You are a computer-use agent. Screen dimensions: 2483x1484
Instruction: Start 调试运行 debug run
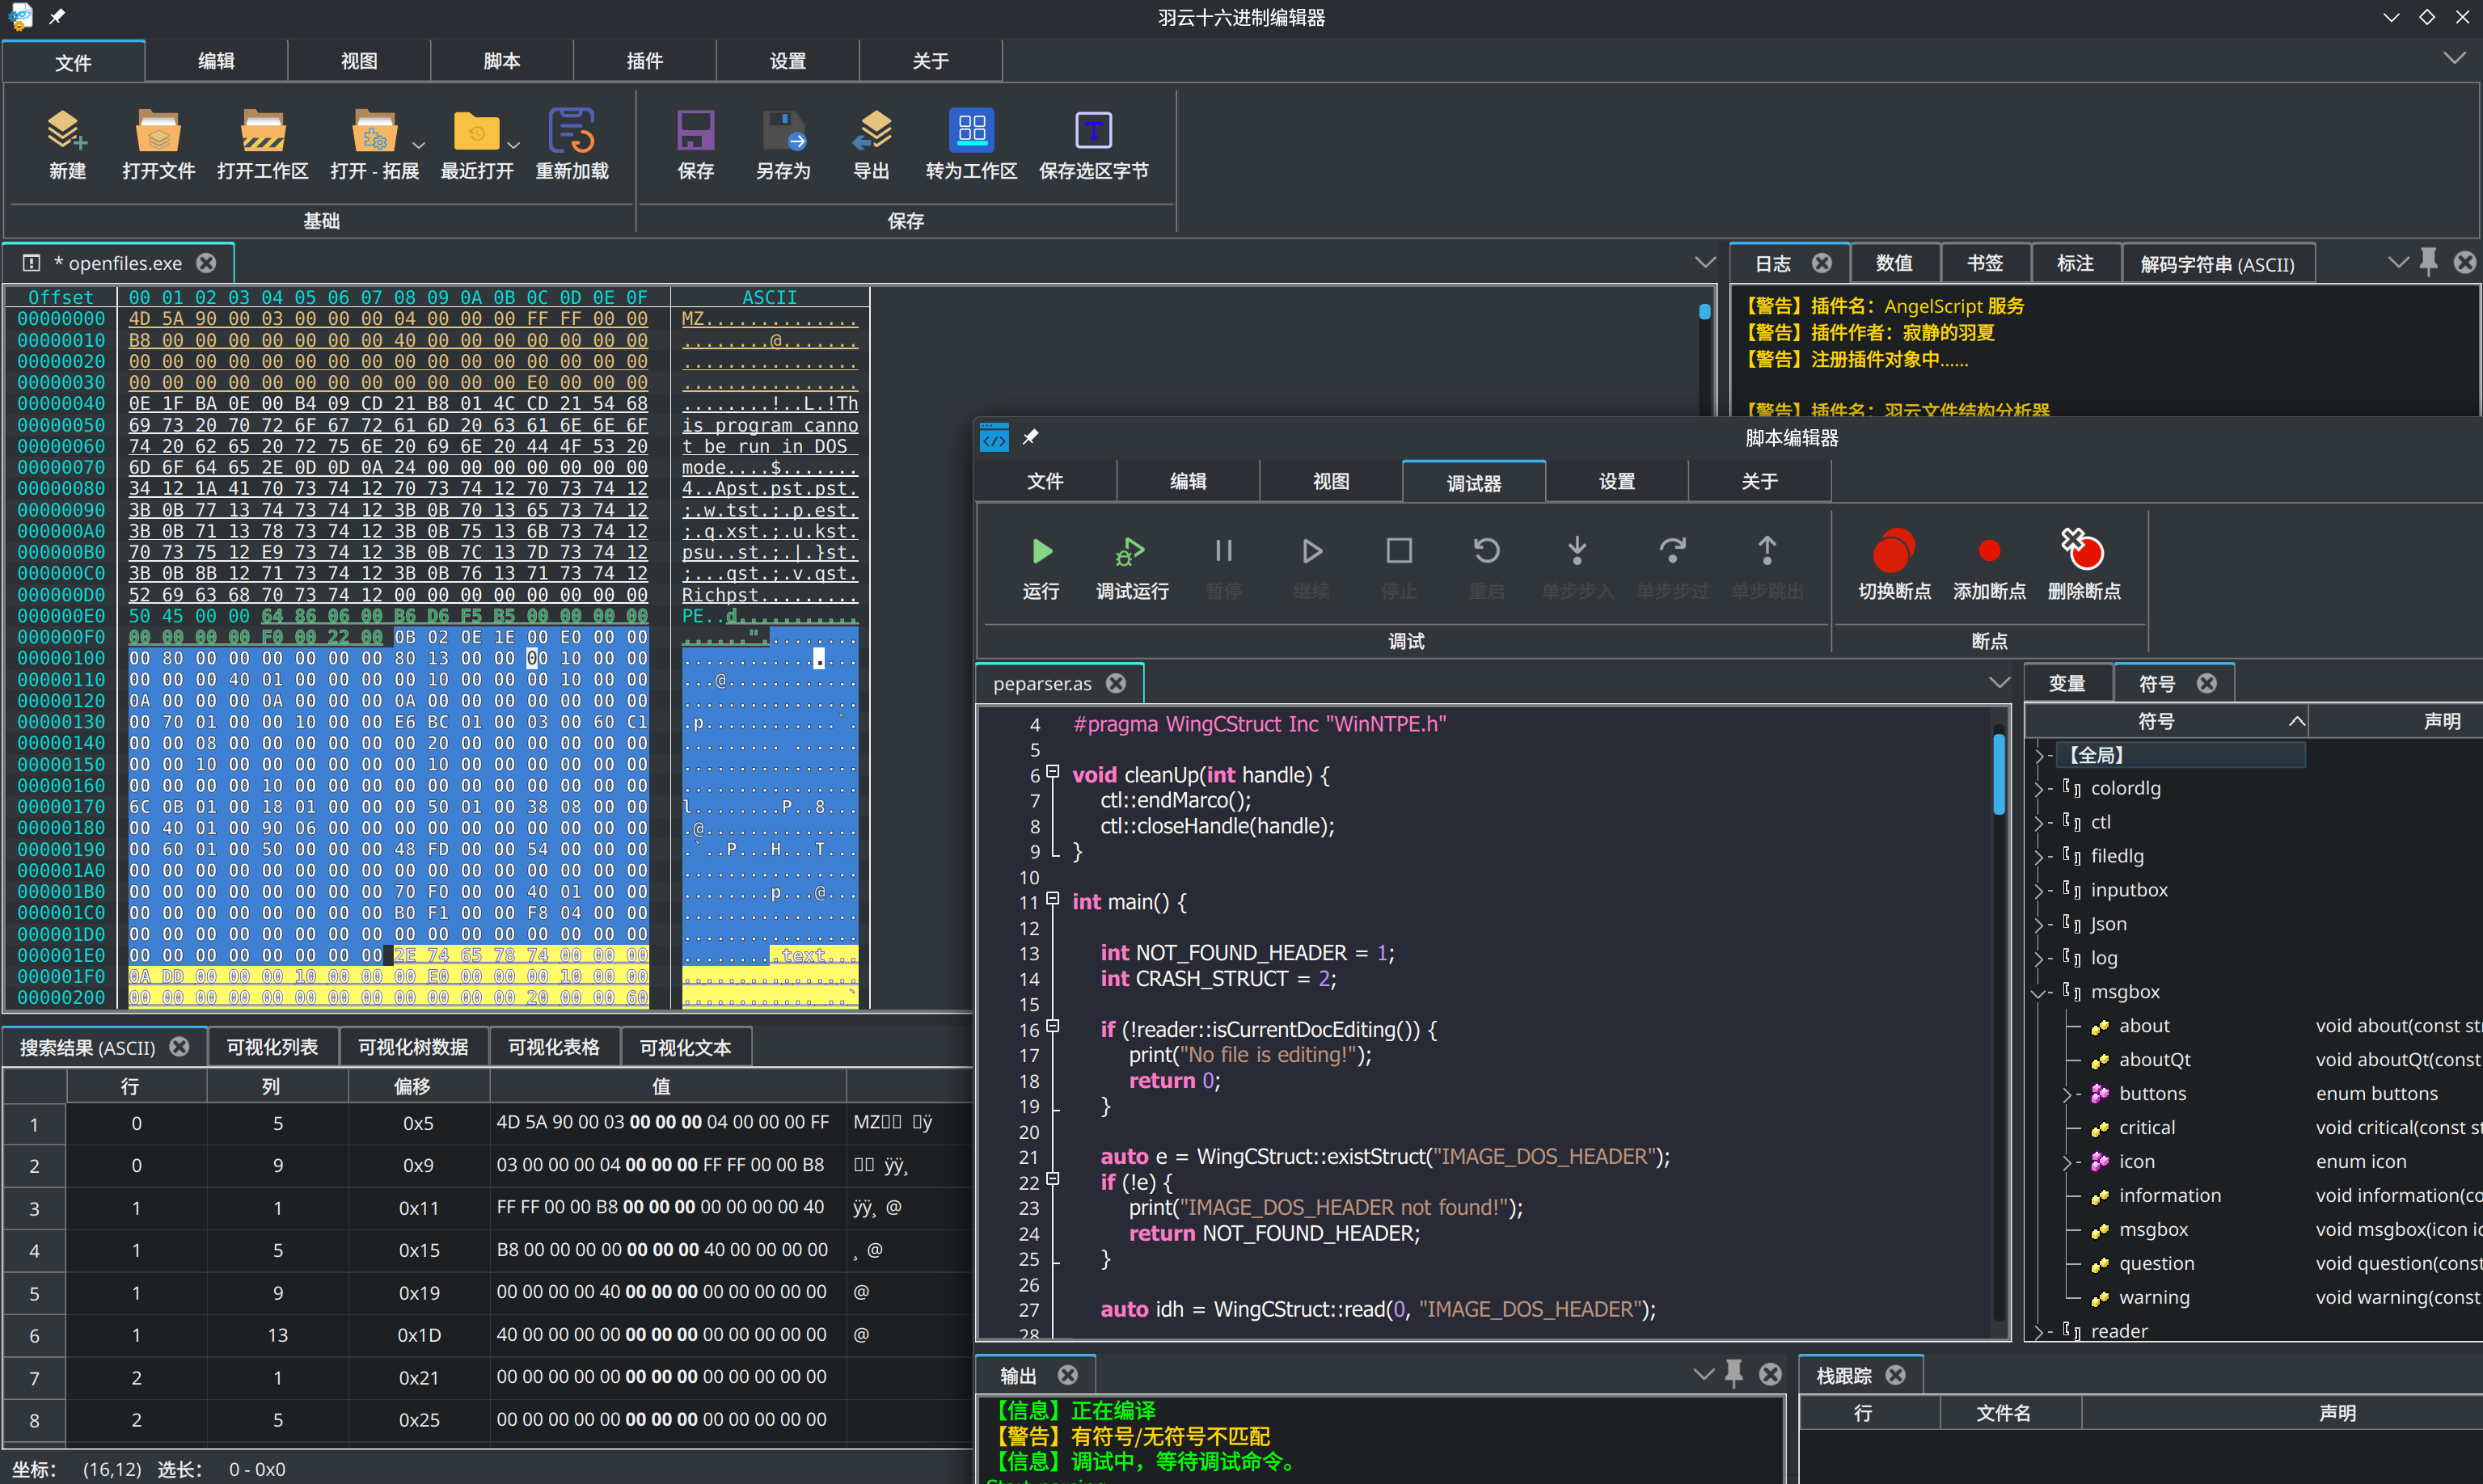click(1131, 551)
